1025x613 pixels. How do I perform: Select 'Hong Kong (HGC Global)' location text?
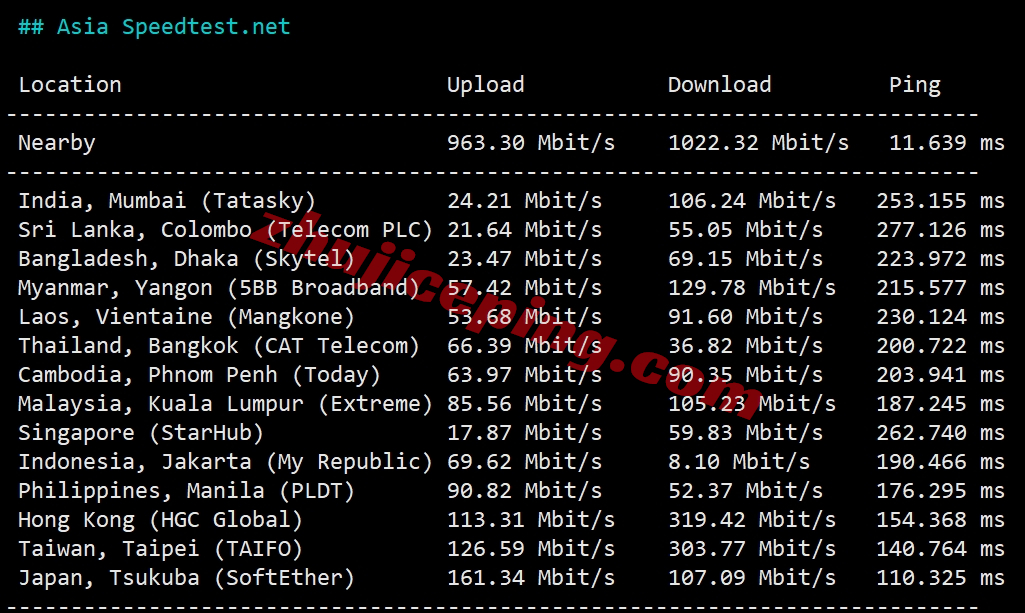coord(161,520)
